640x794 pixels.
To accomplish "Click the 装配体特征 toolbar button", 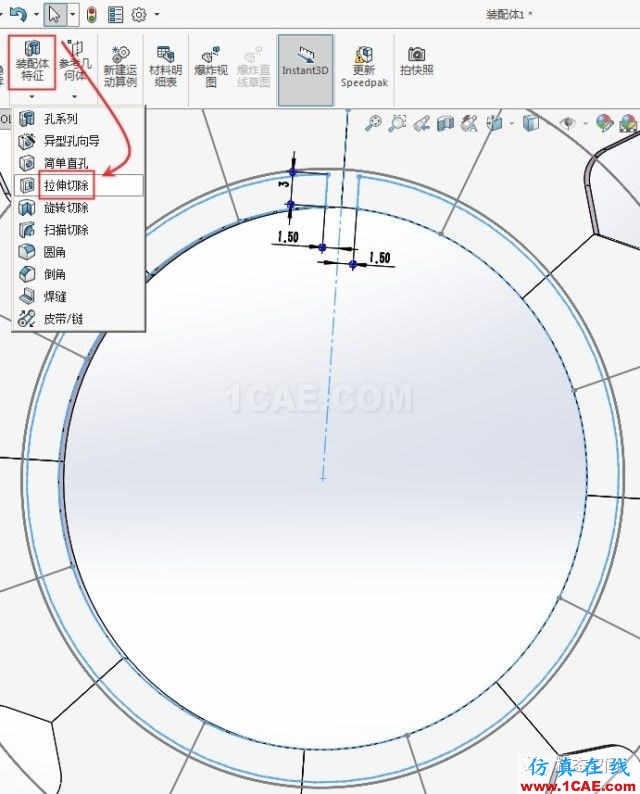I will point(32,61).
